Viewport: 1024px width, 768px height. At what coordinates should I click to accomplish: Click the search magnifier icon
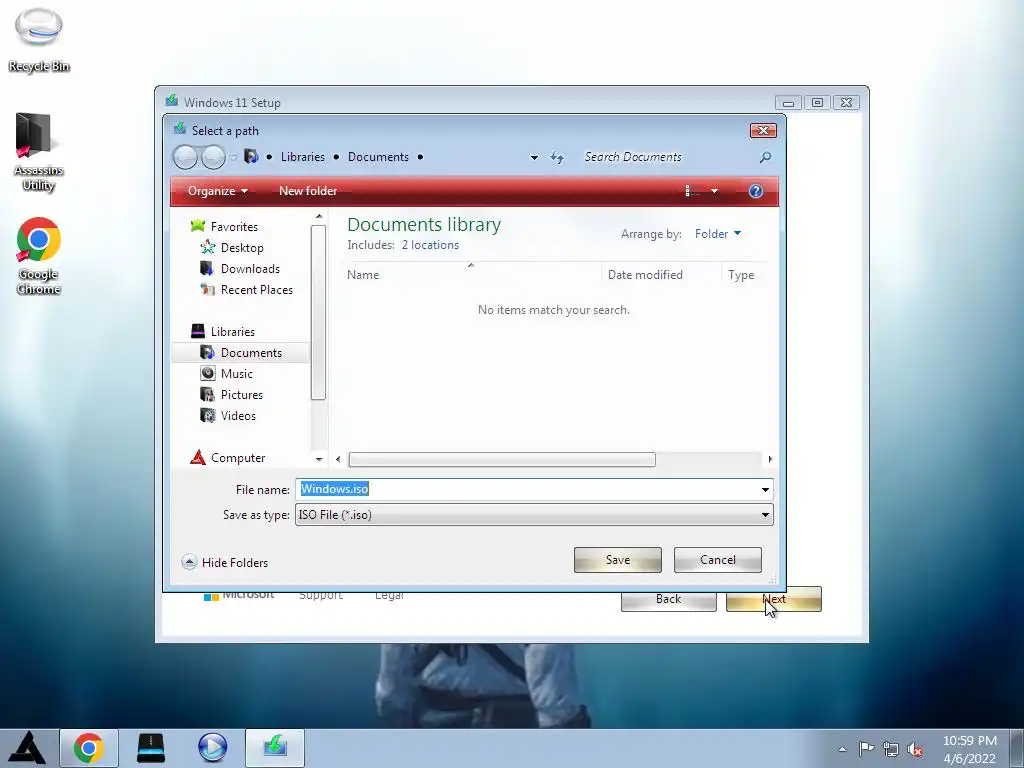765,157
